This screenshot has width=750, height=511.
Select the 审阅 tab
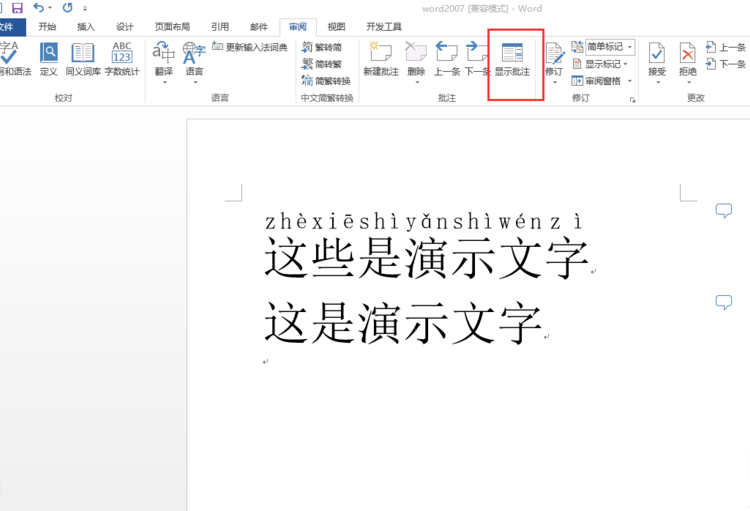298,27
